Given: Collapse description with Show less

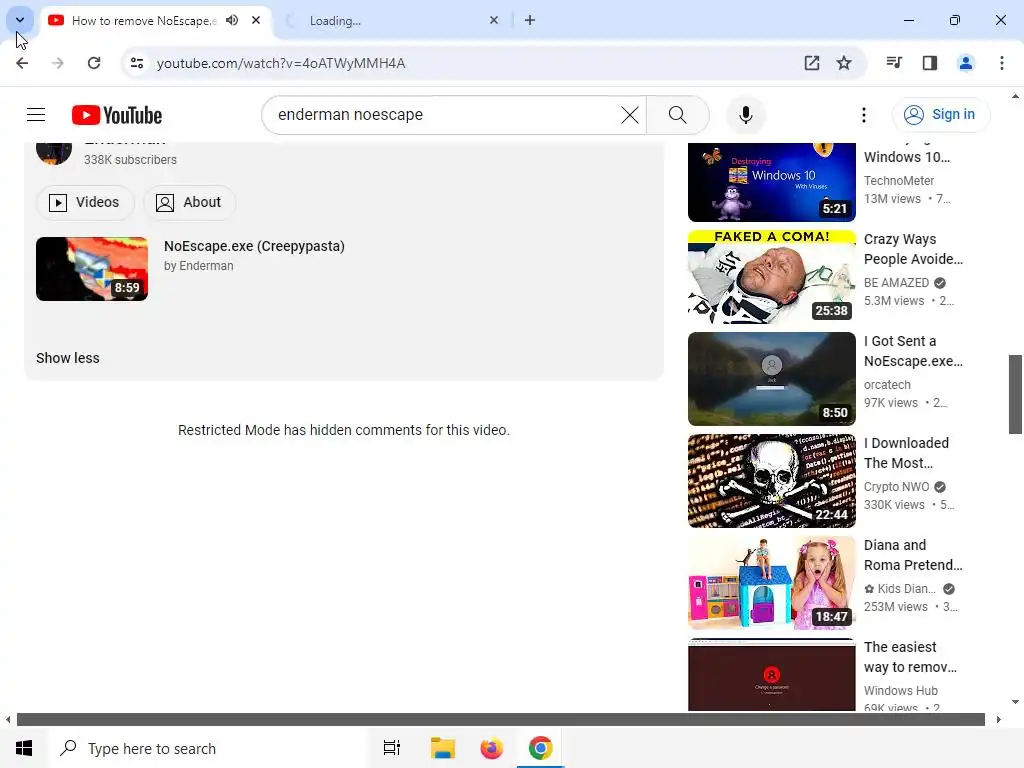Looking at the screenshot, I should pyautogui.click(x=68, y=358).
